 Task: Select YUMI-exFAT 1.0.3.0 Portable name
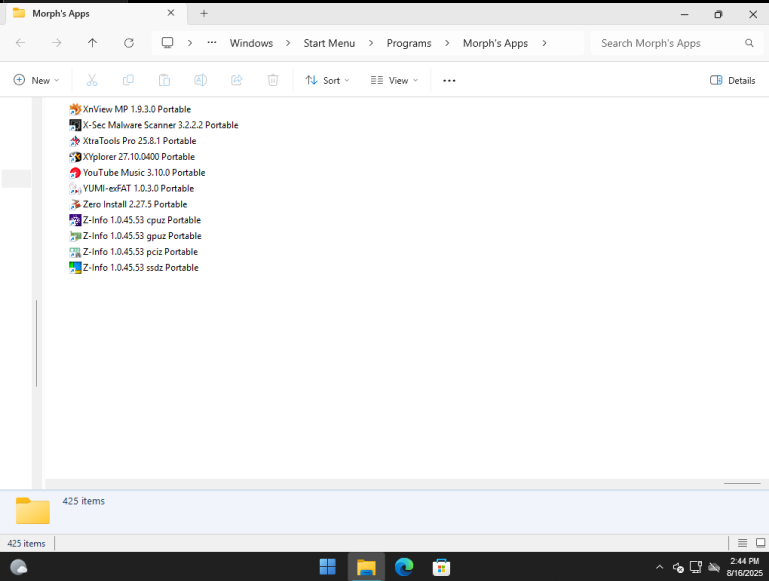[x=138, y=188]
